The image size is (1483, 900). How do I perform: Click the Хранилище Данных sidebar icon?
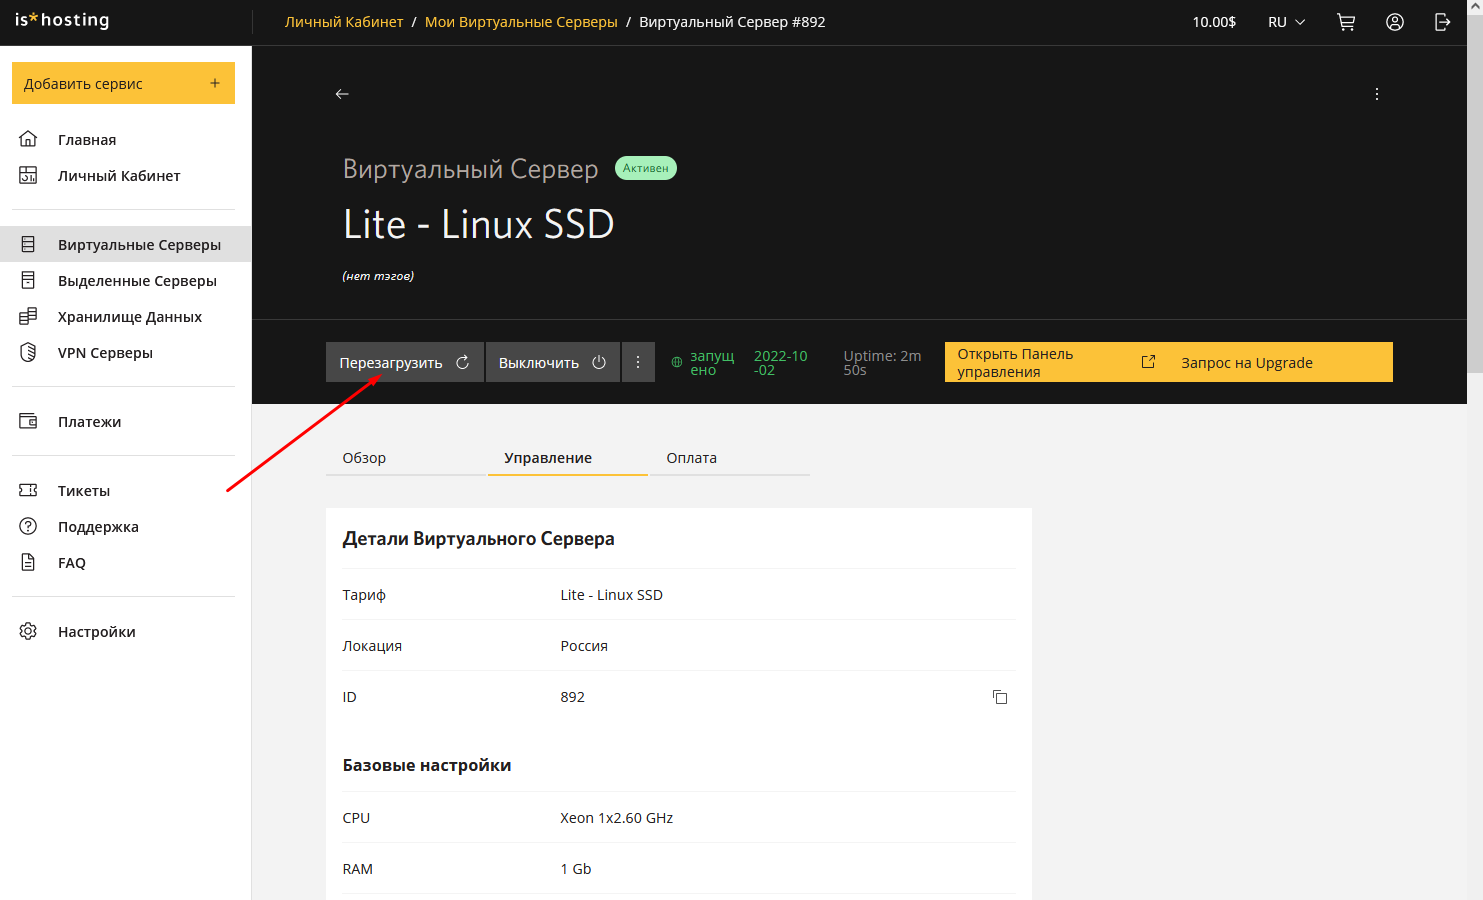[x=28, y=316]
